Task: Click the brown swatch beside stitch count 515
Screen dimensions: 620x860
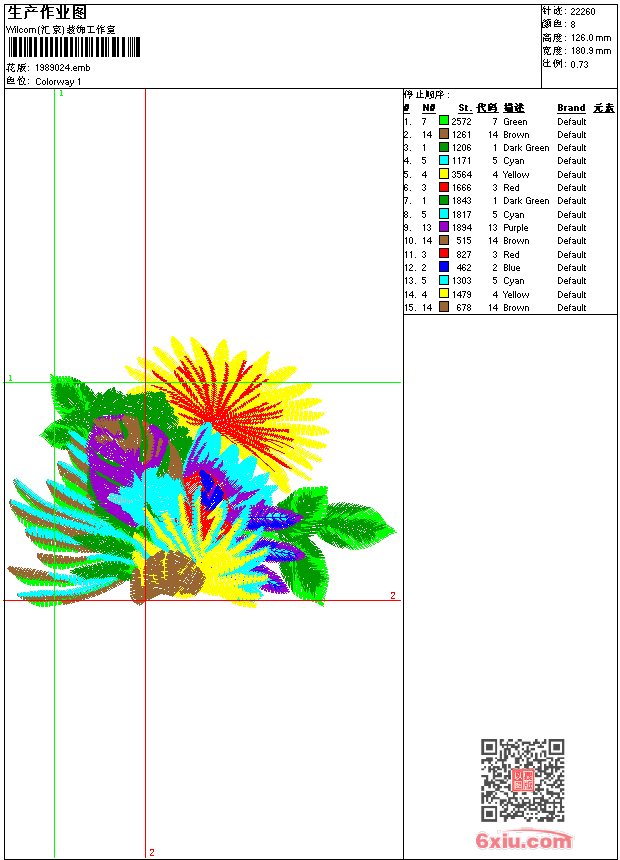Action: pyautogui.click(x=444, y=240)
